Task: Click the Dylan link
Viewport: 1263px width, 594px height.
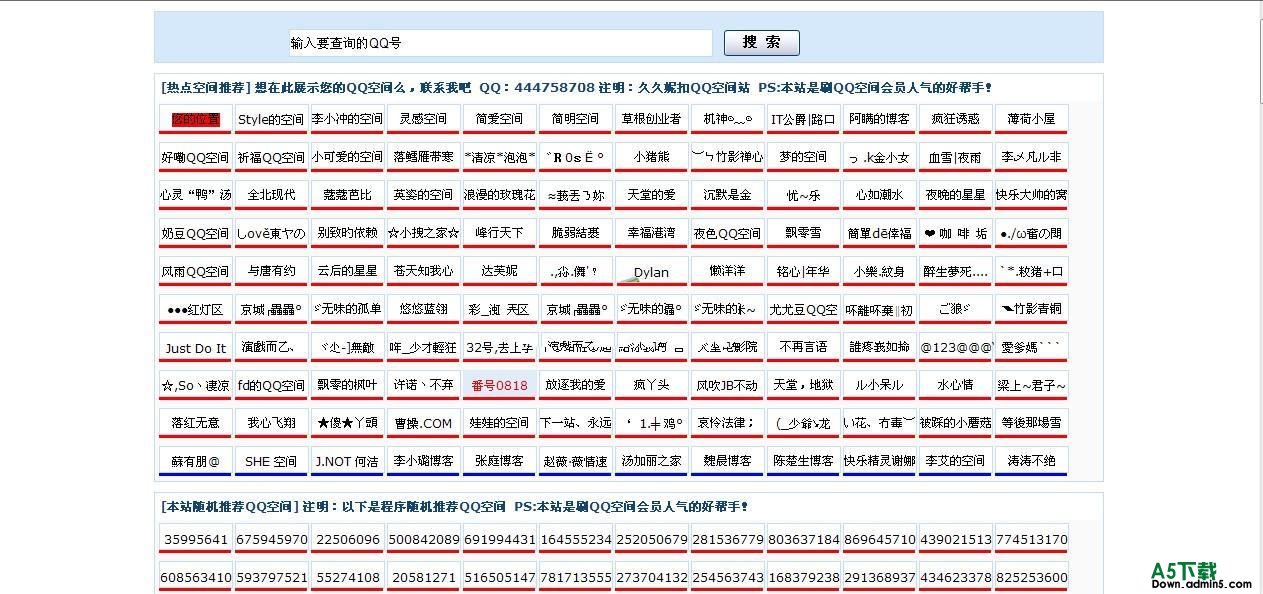Action: pyautogui.click(x=651, y=272)
